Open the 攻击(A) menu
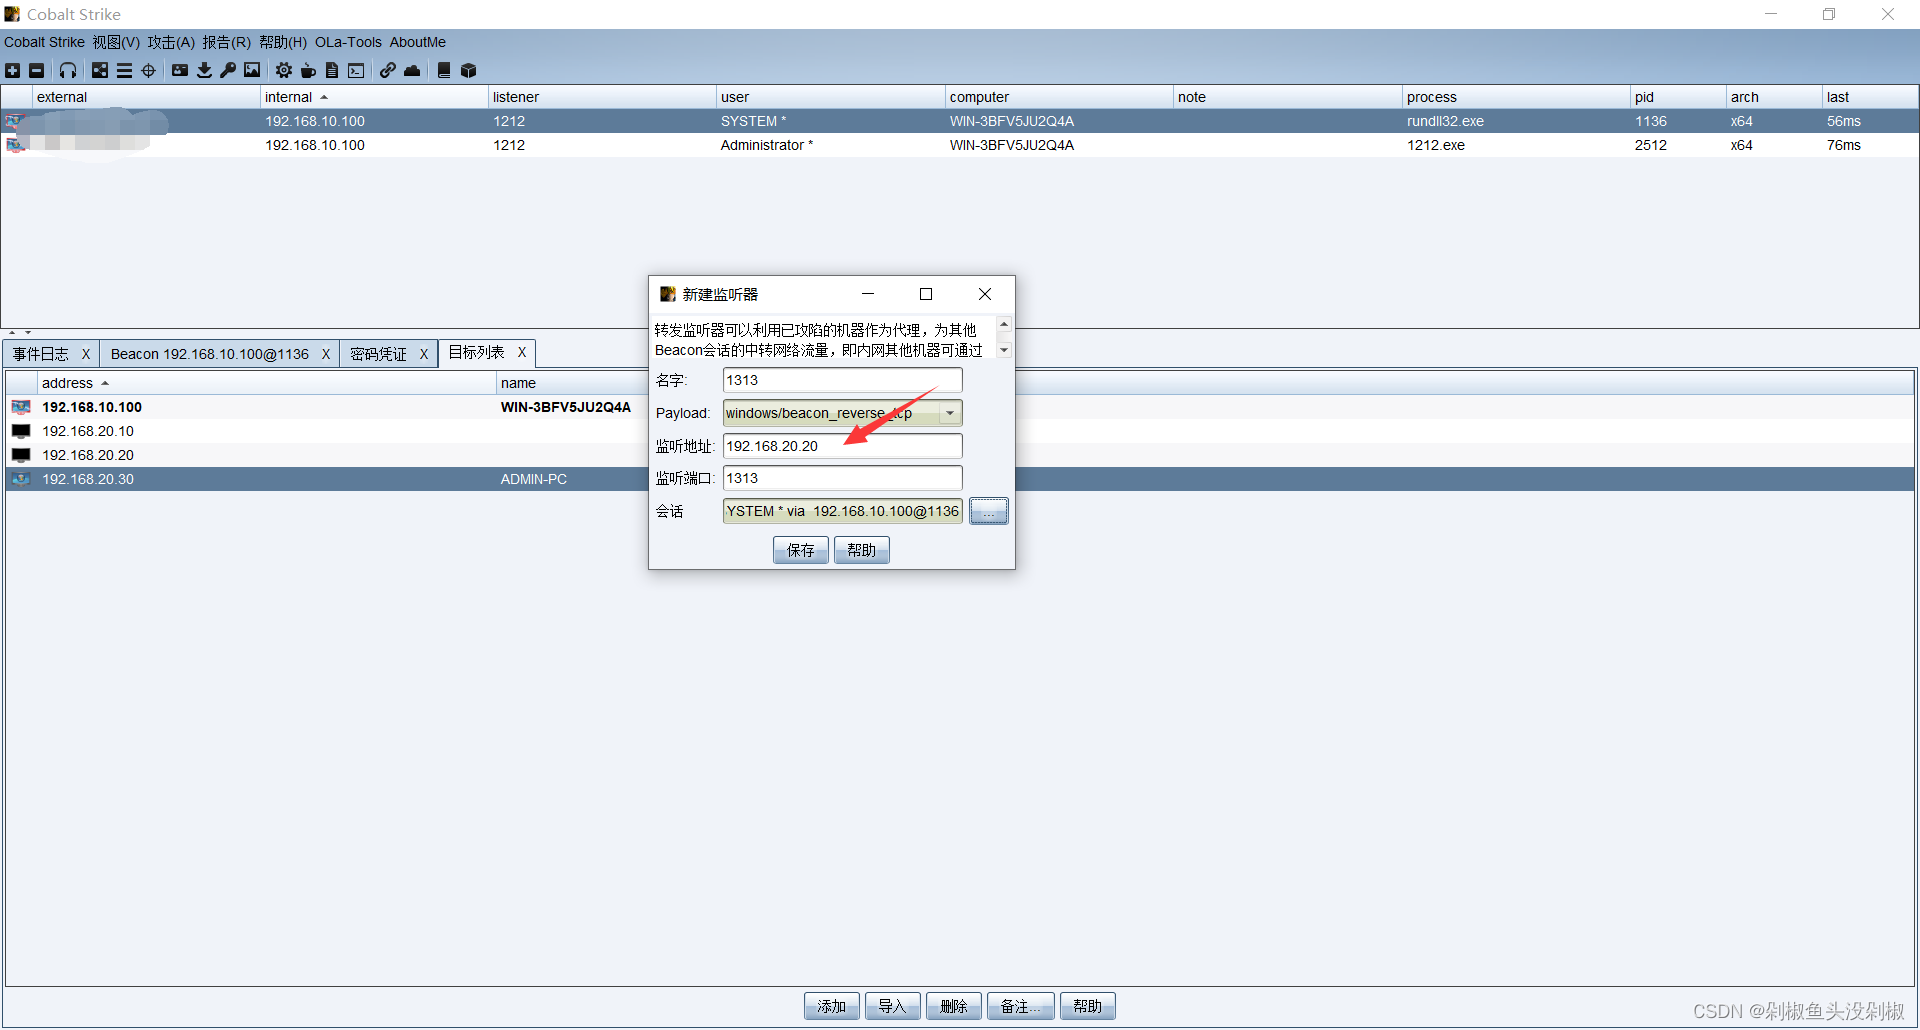The width and height of the screenshot is (1920, 1030). coord(171,42)
